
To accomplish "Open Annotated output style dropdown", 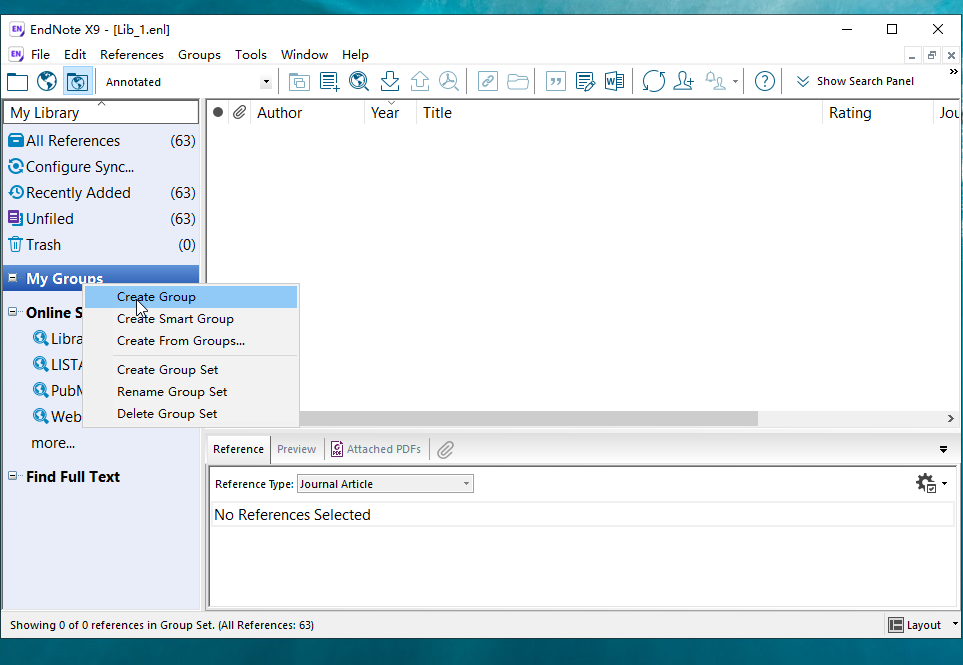I will coord(266,82).
